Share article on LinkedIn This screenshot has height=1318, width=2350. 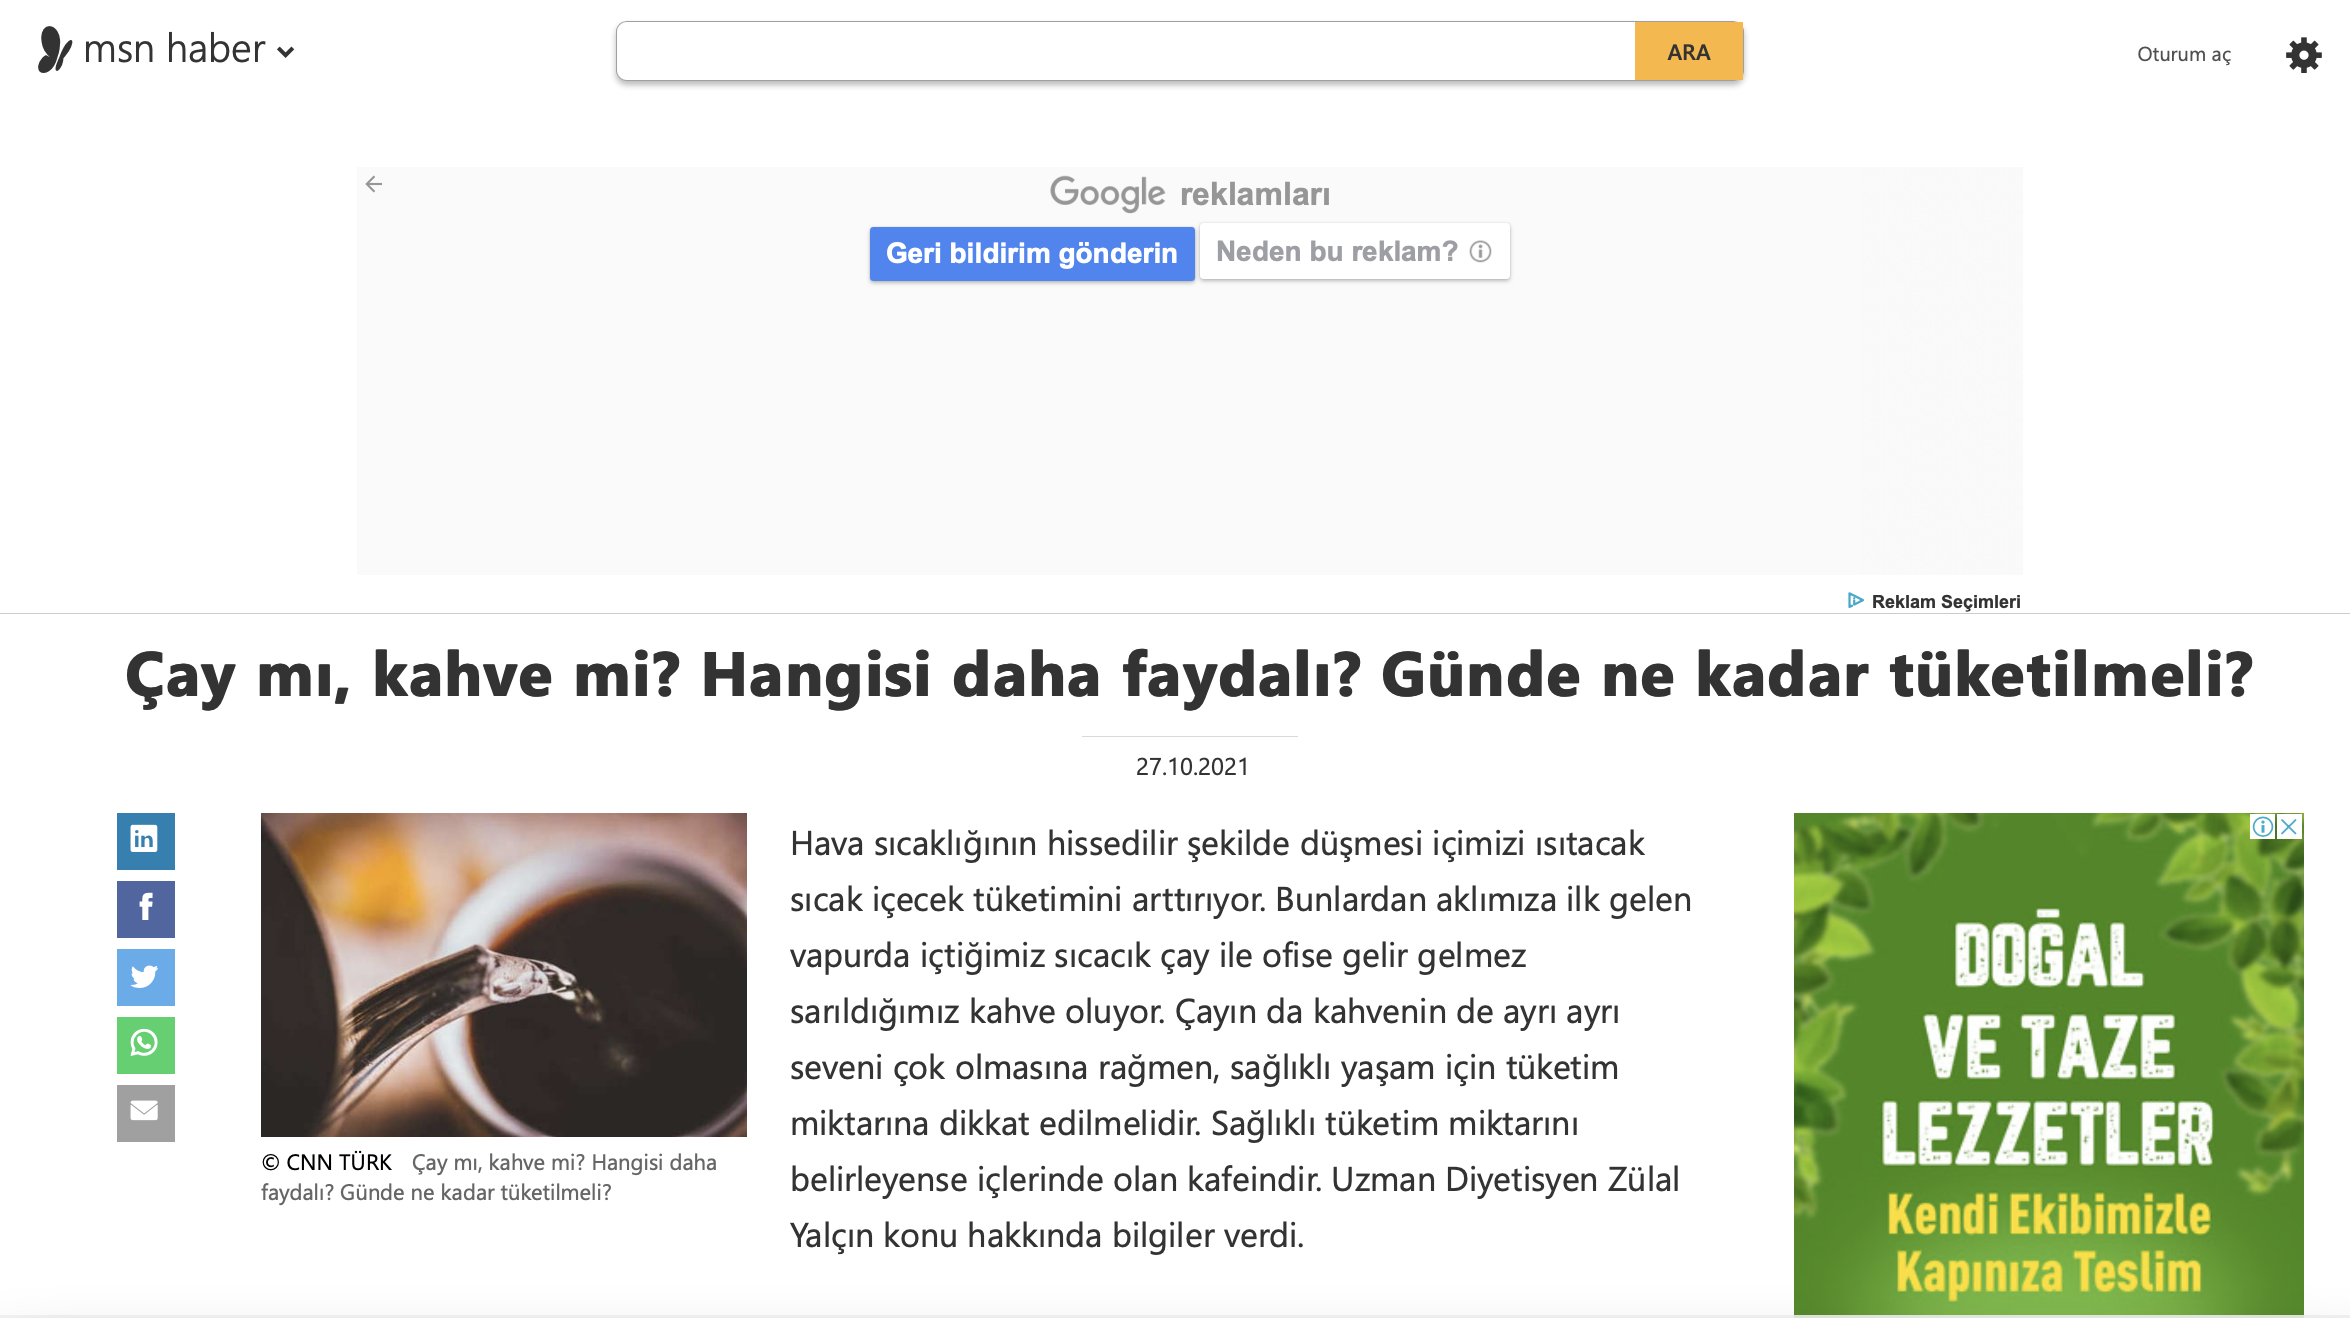(x=145, y=841)
